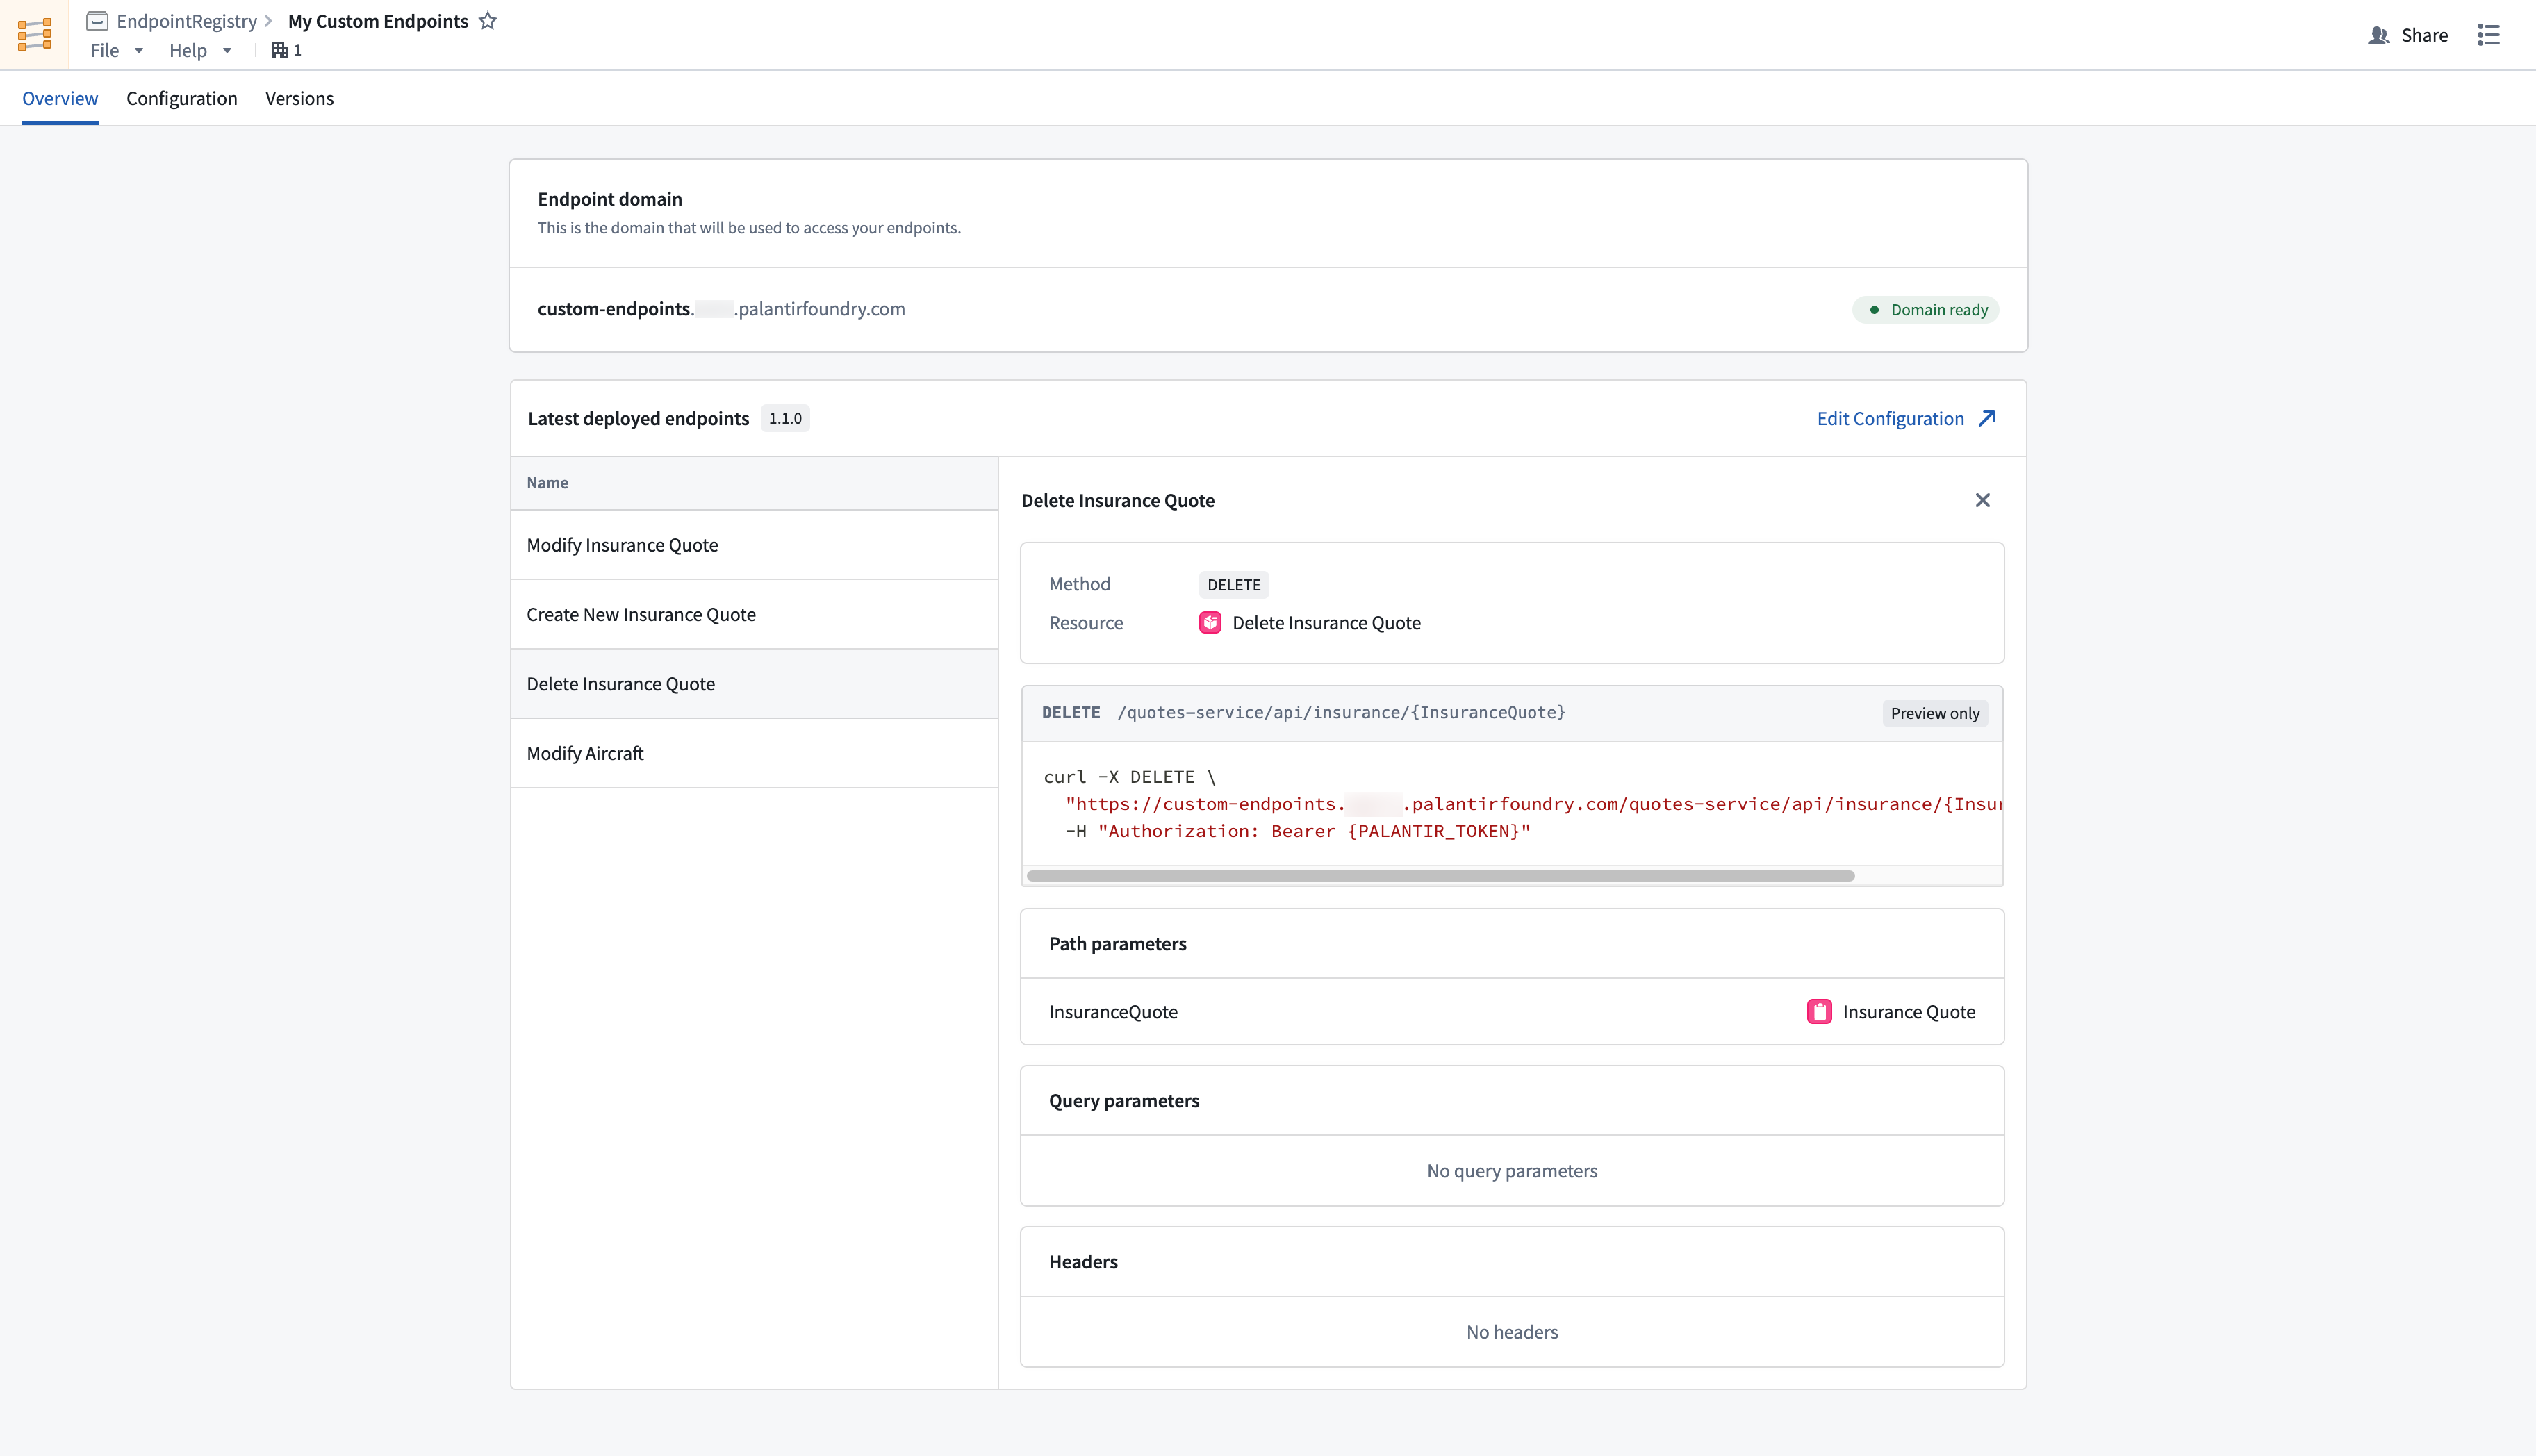Click the organization building icon
The height and width of the screenshot is (1456, 2536).
(280, 50)
